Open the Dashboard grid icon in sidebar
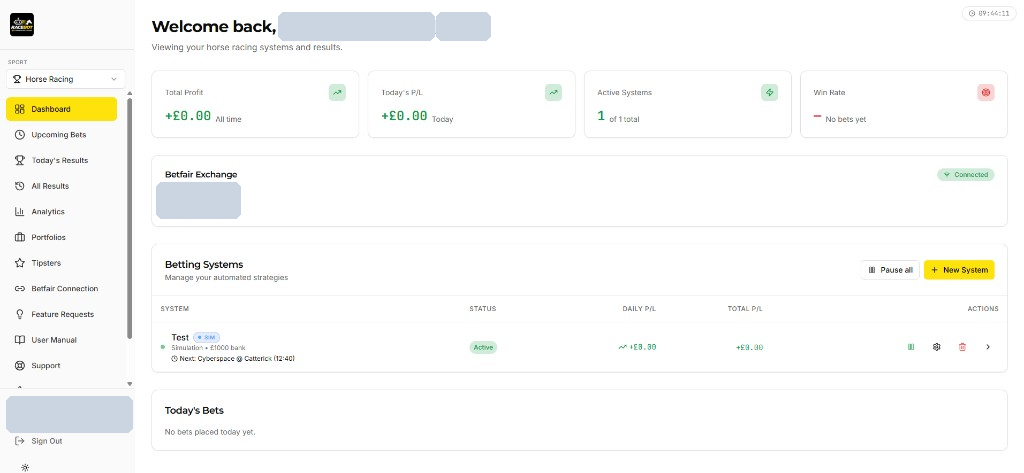 tap(20, 109)
